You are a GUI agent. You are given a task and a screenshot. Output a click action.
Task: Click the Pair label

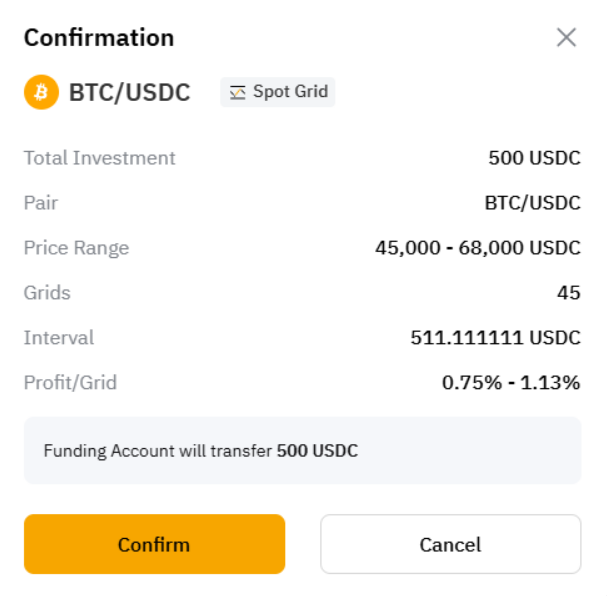pos(41,203)
